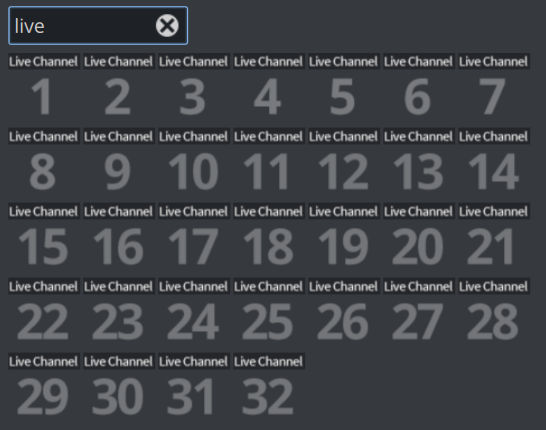Image resolution: width=546 pixels, height=430 pixels.
Task: Select the Live Channel 9 icon
Action: [118, 162]
